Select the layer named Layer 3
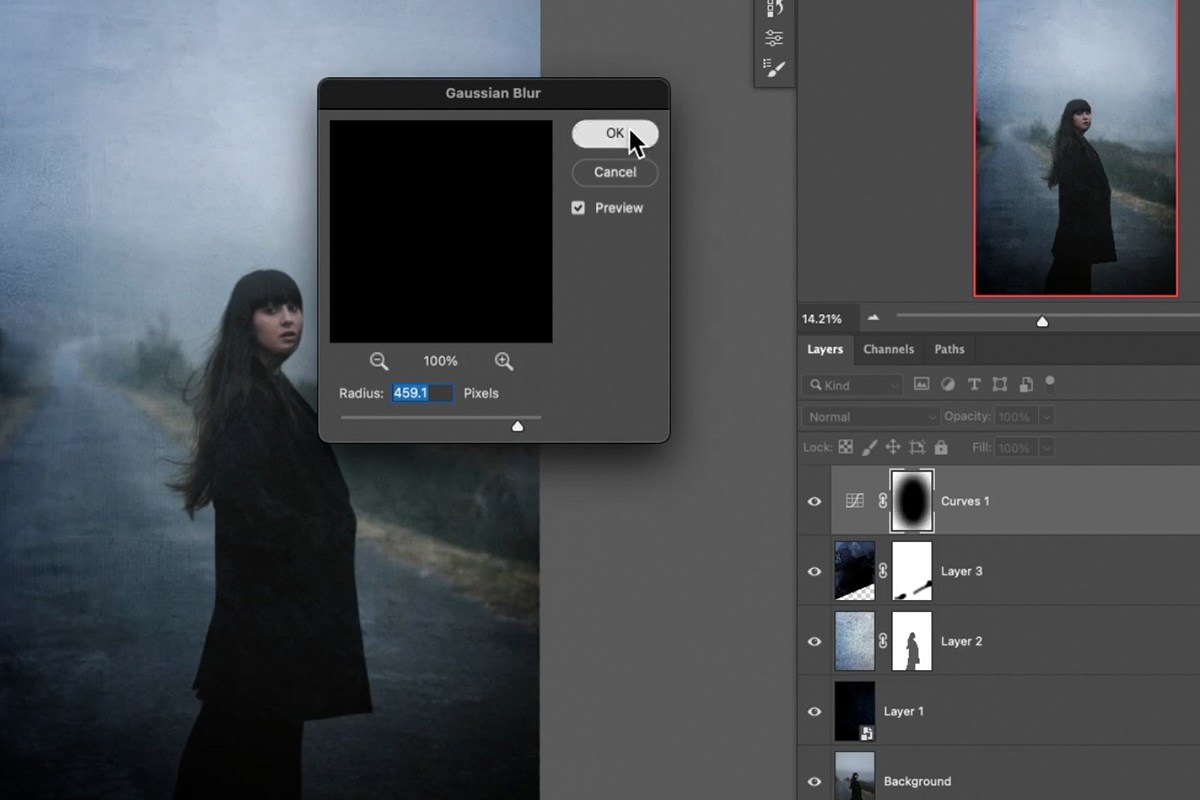The image size is (1200, 800). tap(962, 571)
